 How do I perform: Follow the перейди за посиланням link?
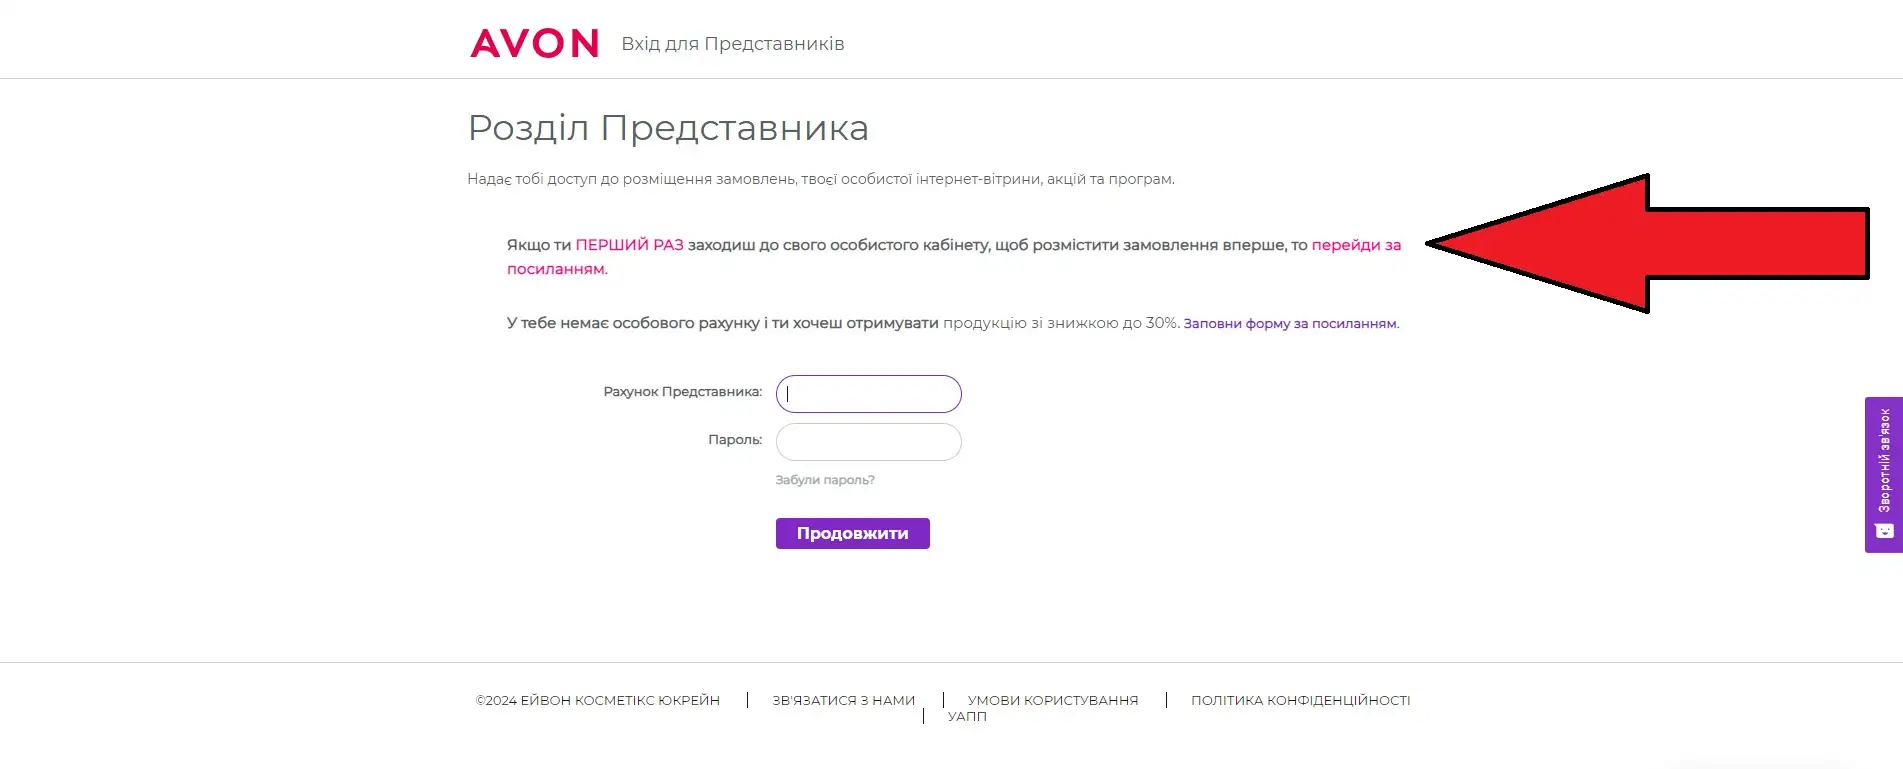click(x=1355, y=245)
